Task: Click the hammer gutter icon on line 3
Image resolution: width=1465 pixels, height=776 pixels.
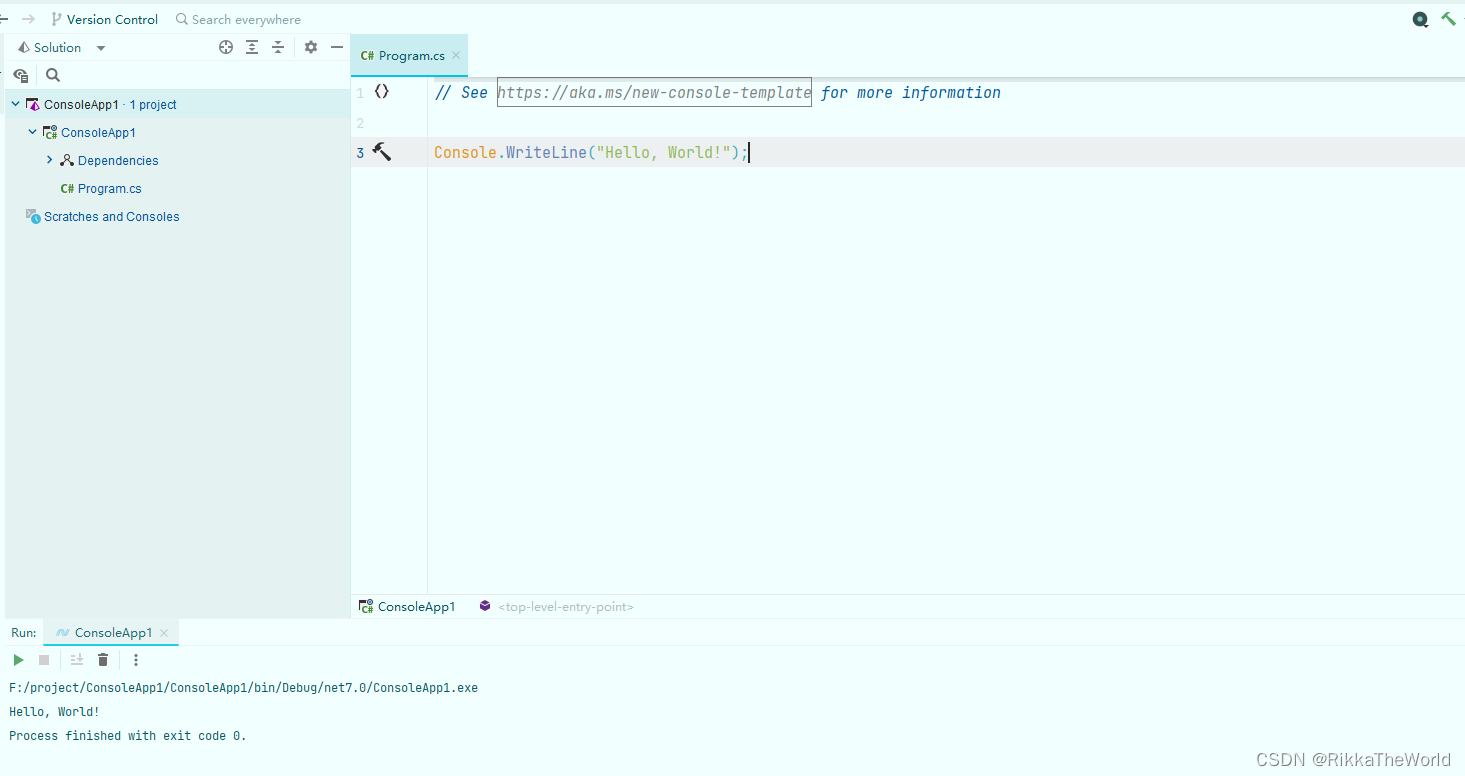Action: point(382,151)
